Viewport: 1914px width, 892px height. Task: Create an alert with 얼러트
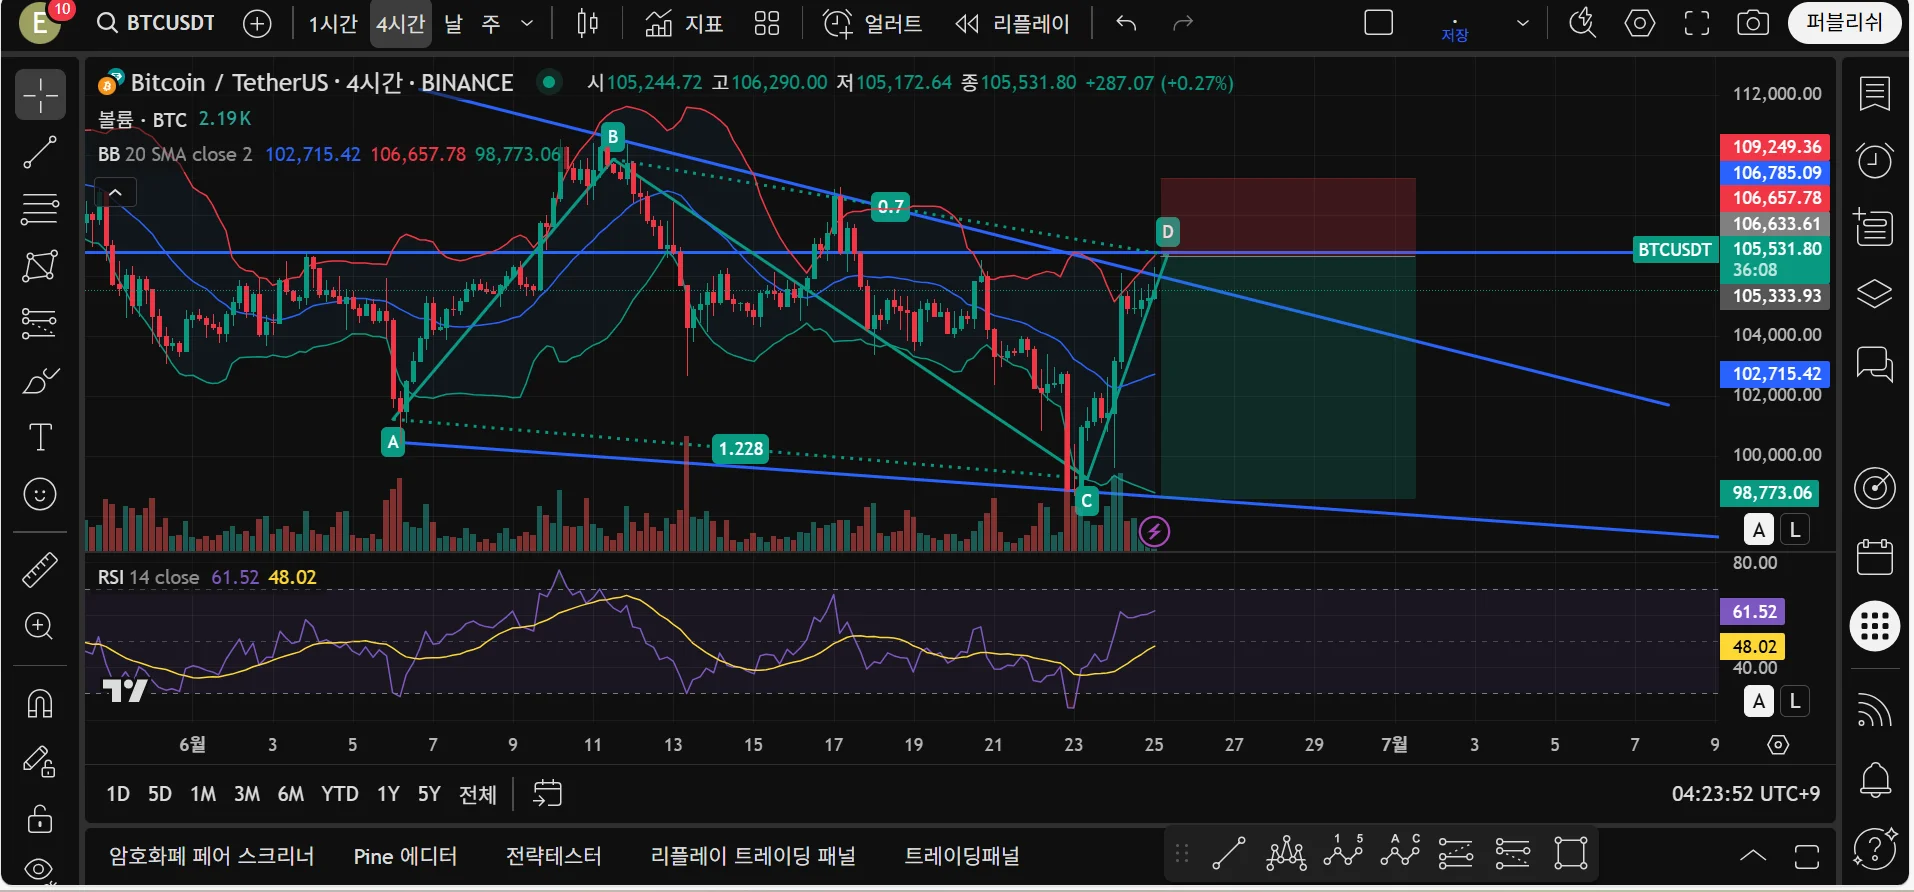click(872, 23)
